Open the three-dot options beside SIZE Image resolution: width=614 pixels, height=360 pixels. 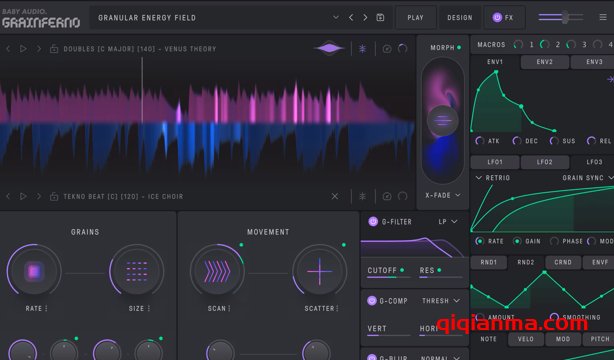tap(149, 309)
